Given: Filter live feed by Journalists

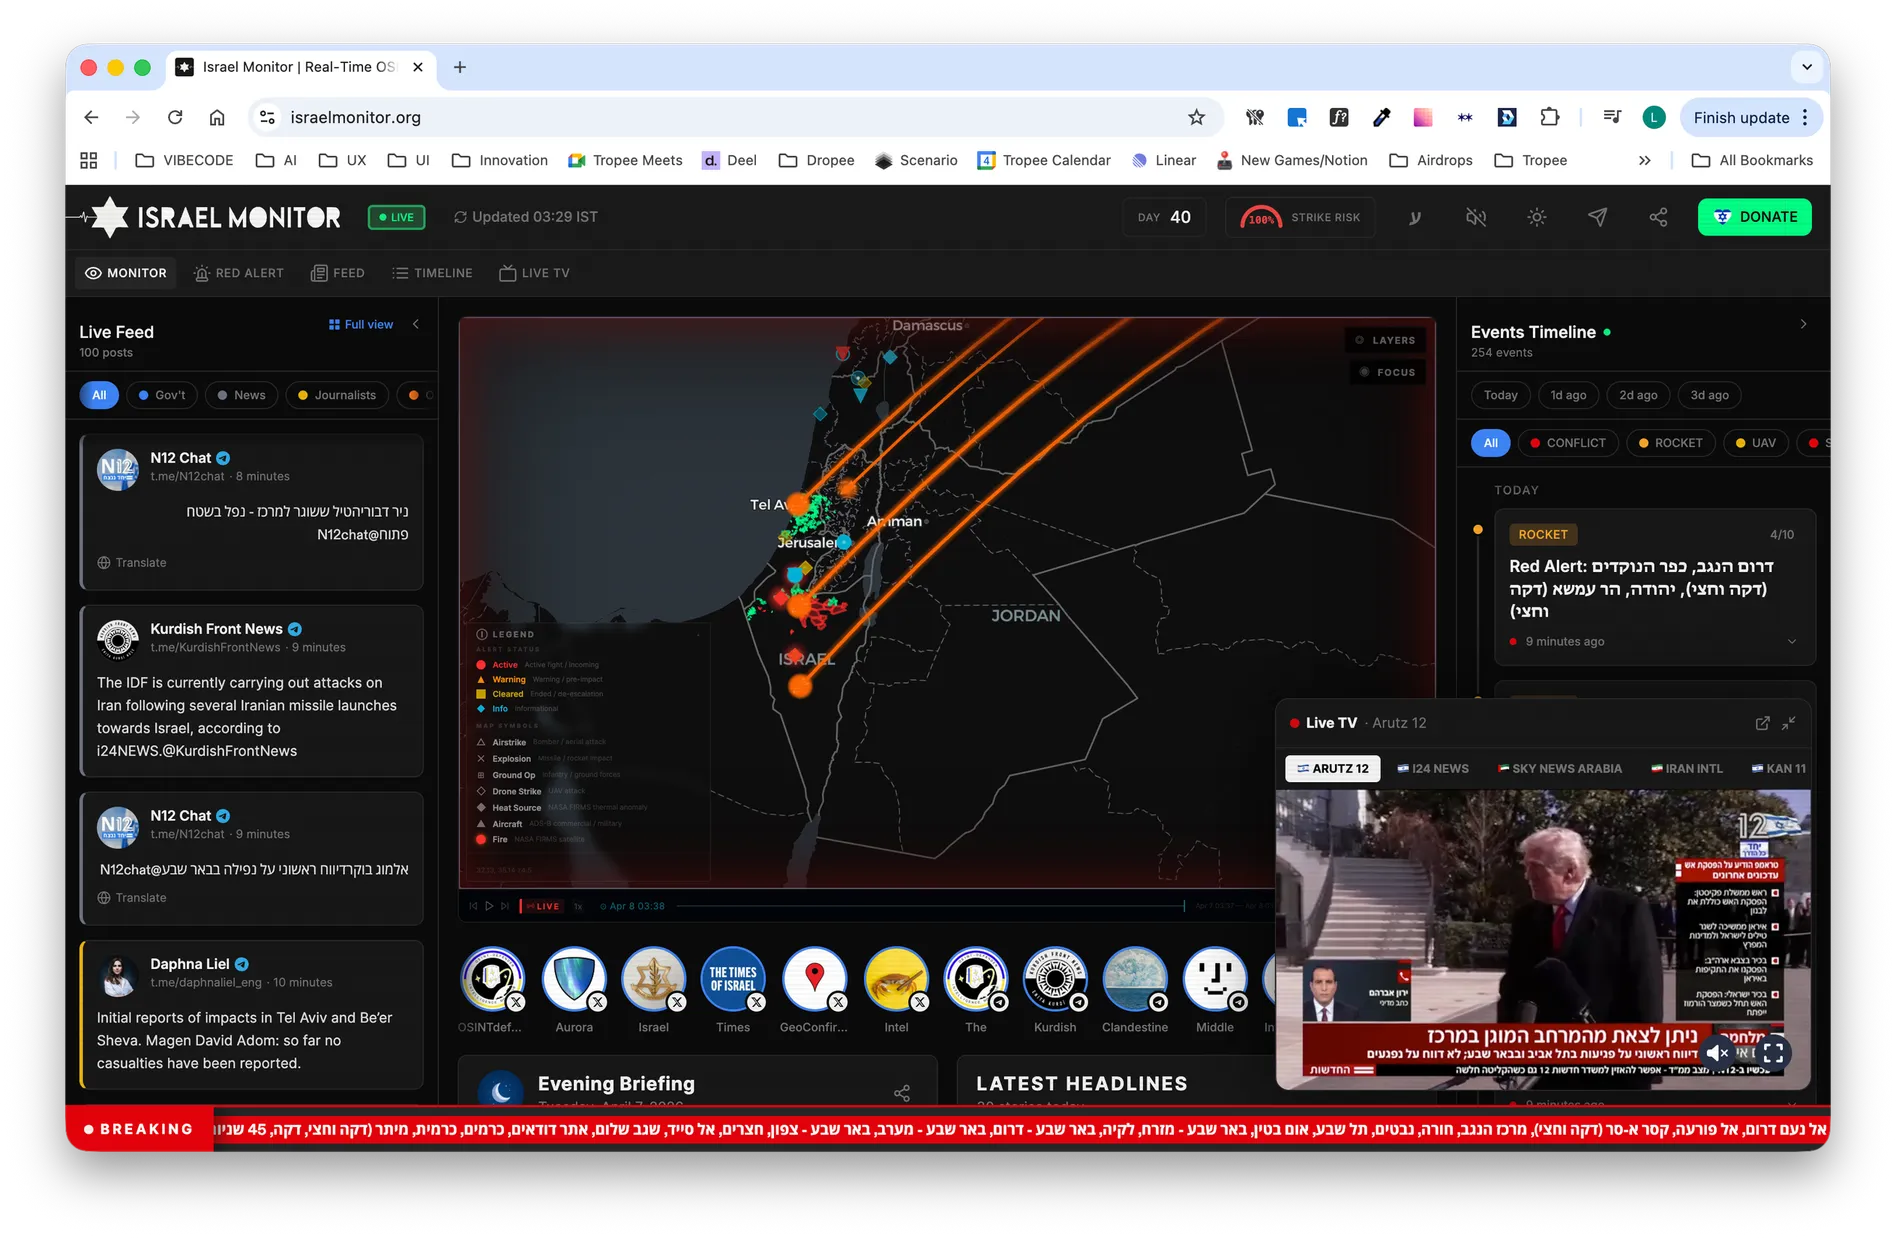Looking at the screenshot, I should click(x=337, y=395).
